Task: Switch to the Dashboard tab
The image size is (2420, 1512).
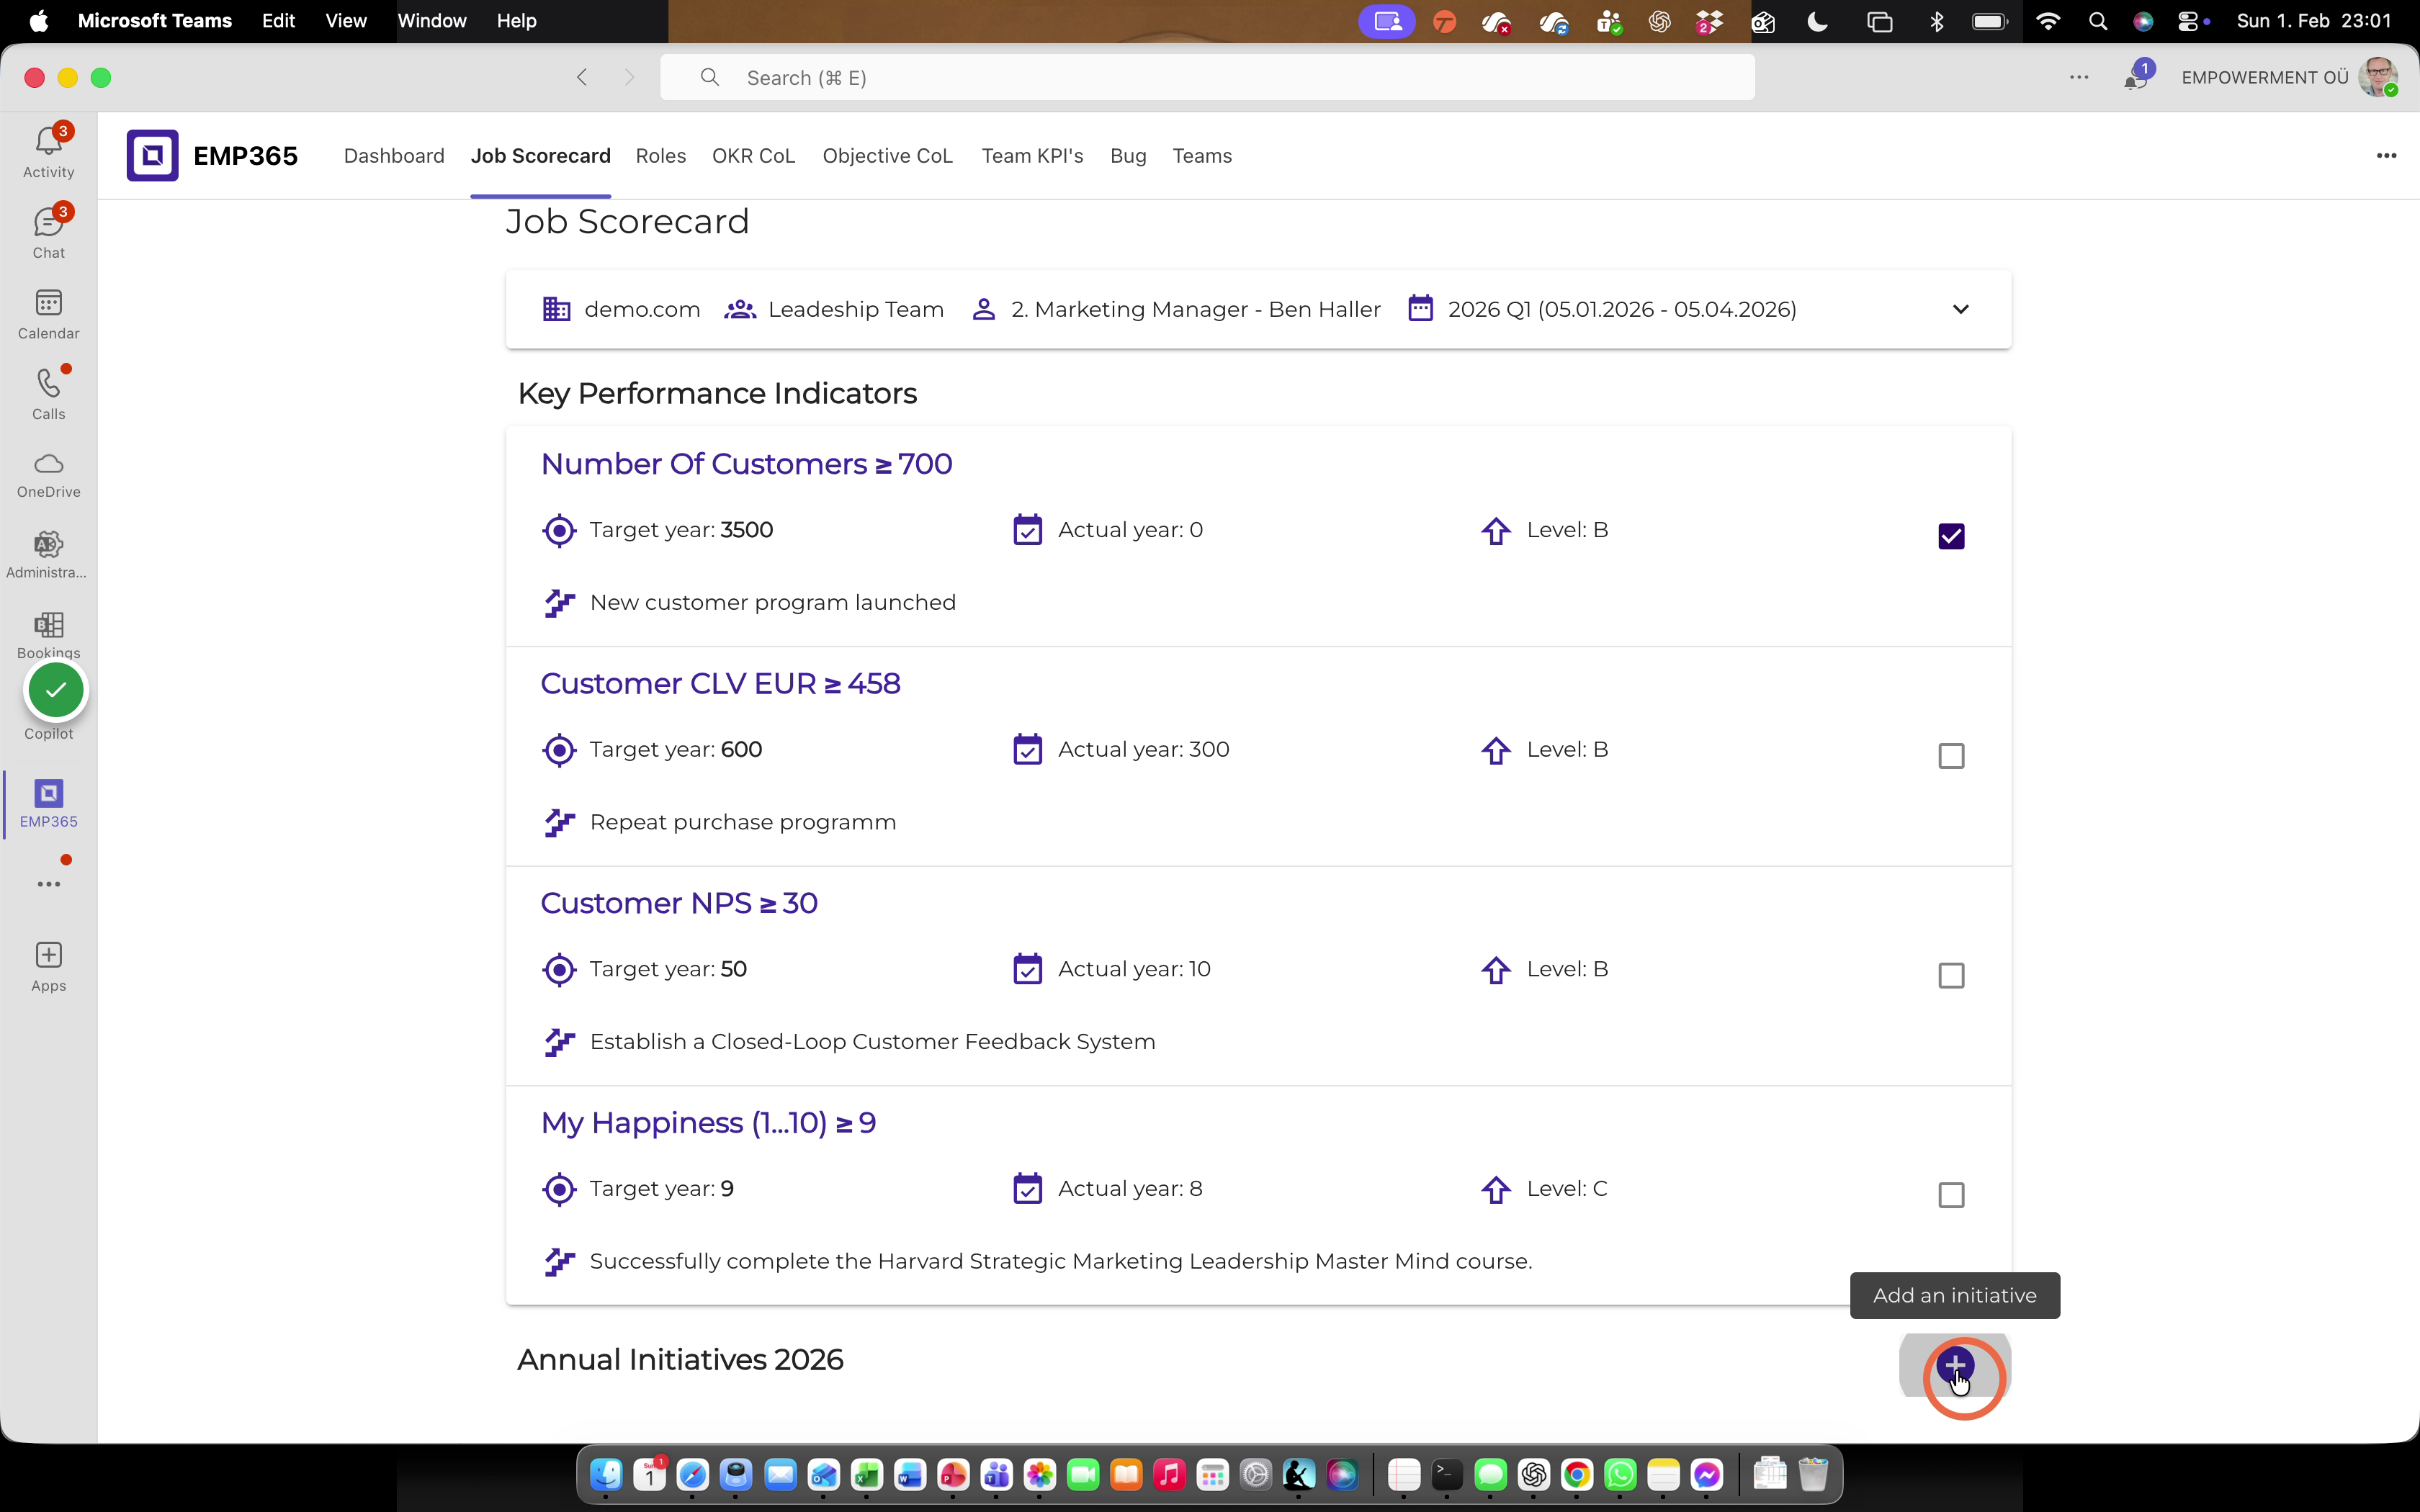Action: tap(394, 156)
